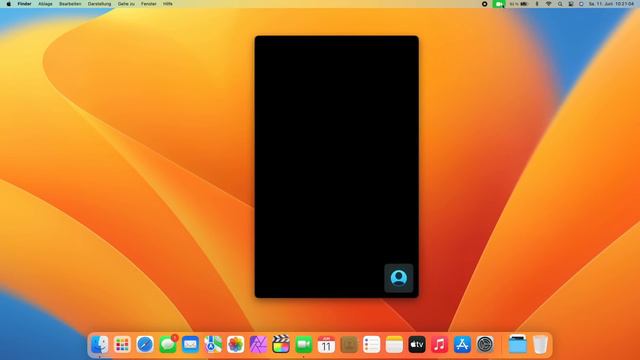
Task: Open System Settings from the Dock
Action: [485, 345]
